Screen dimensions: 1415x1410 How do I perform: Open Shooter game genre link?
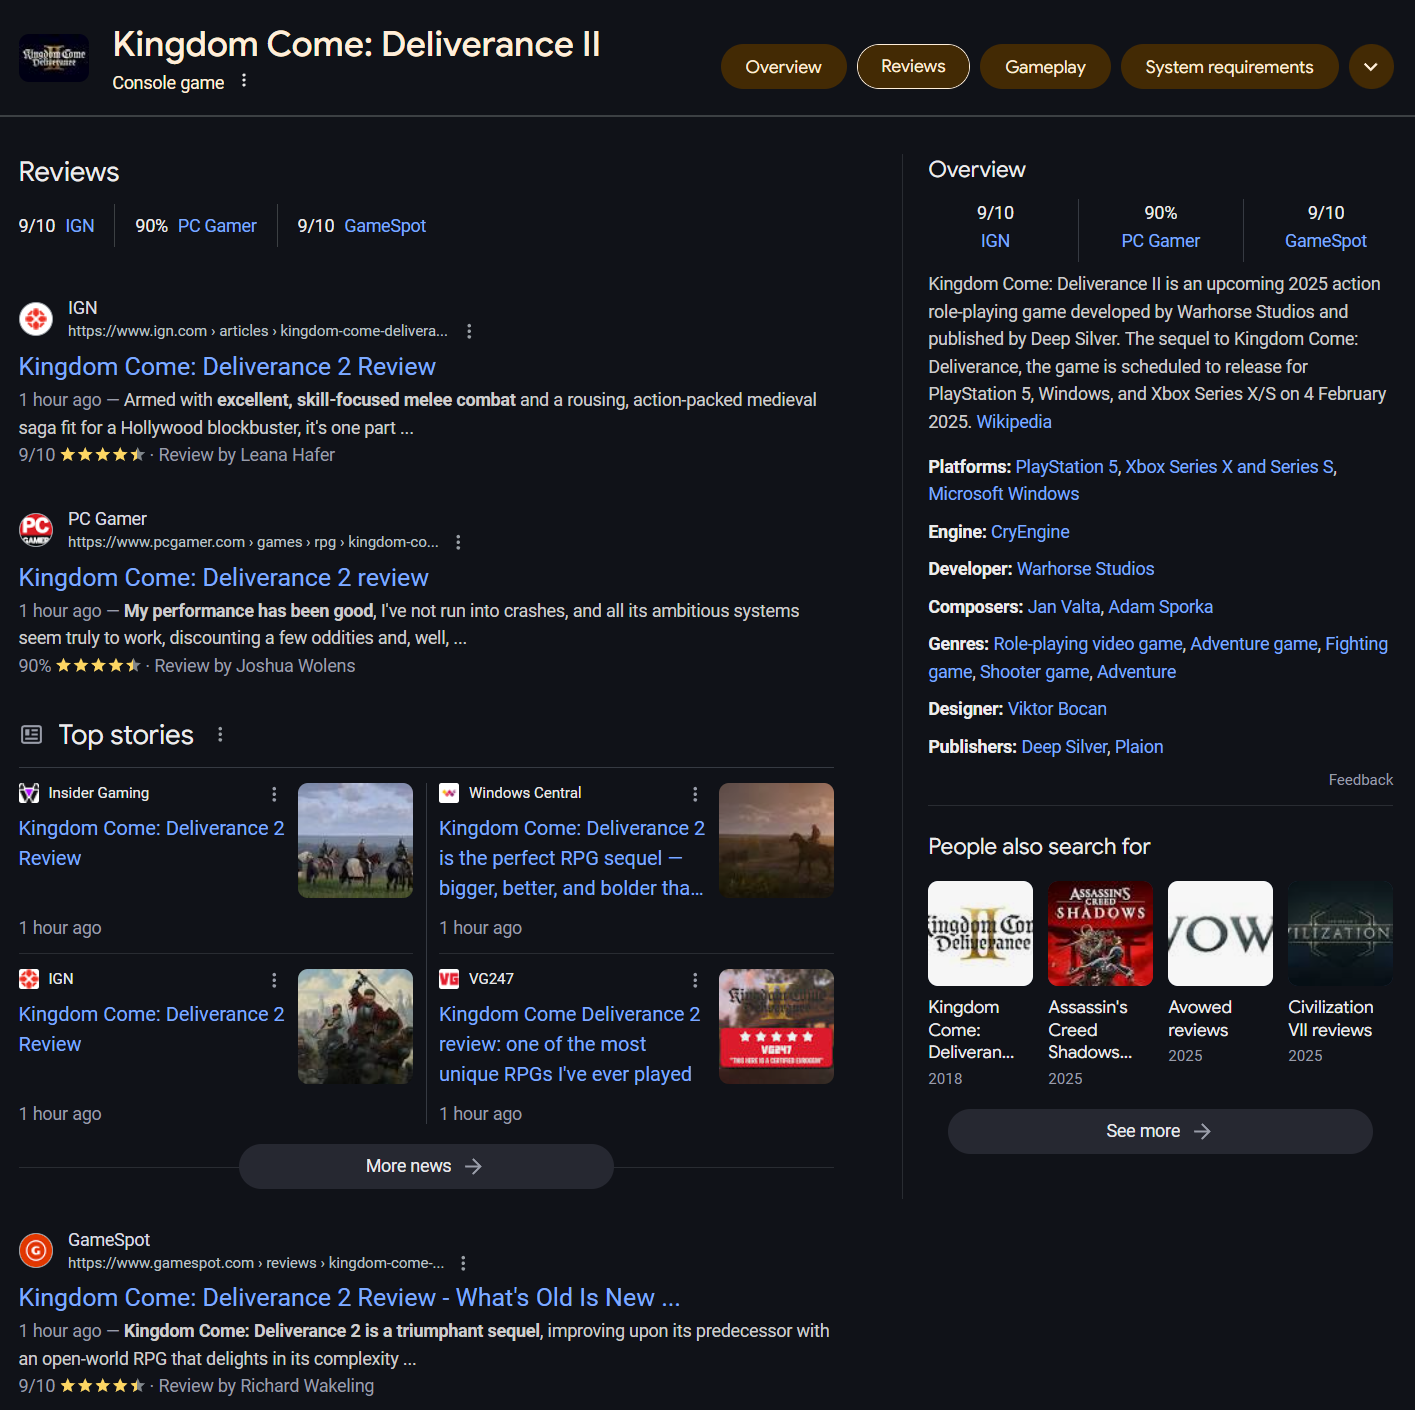pyautogui.click(x=1034, y=672)
